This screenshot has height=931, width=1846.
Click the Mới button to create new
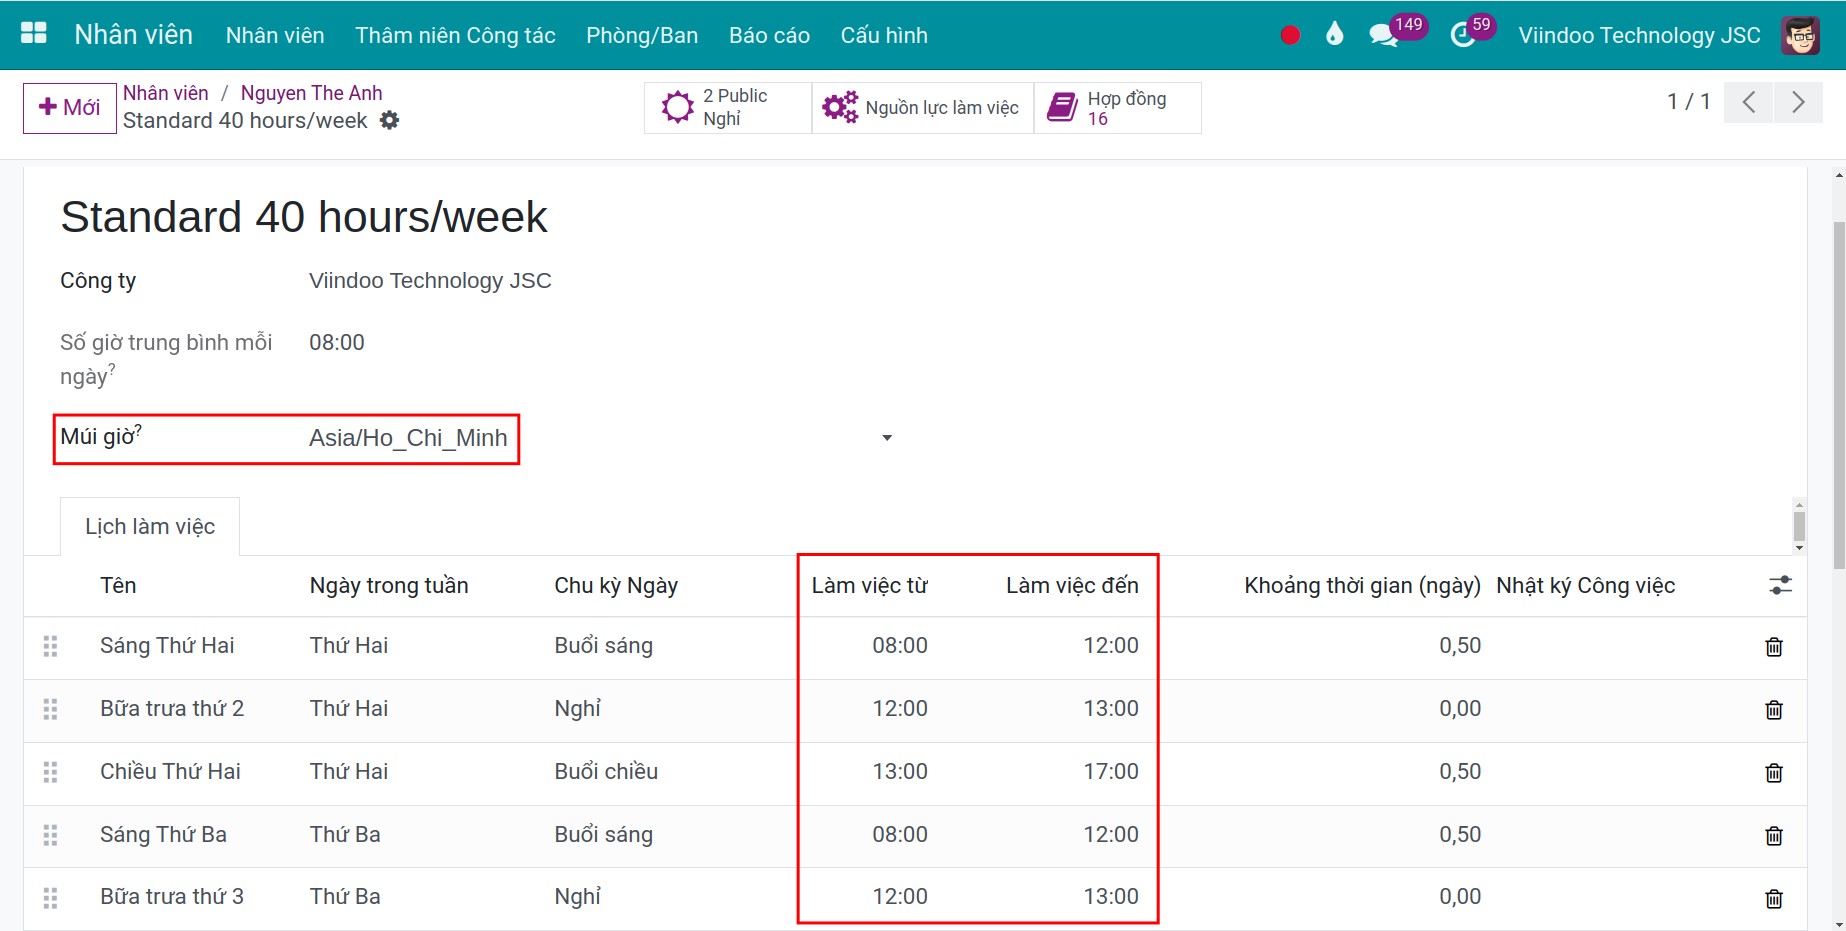point(70,108)
